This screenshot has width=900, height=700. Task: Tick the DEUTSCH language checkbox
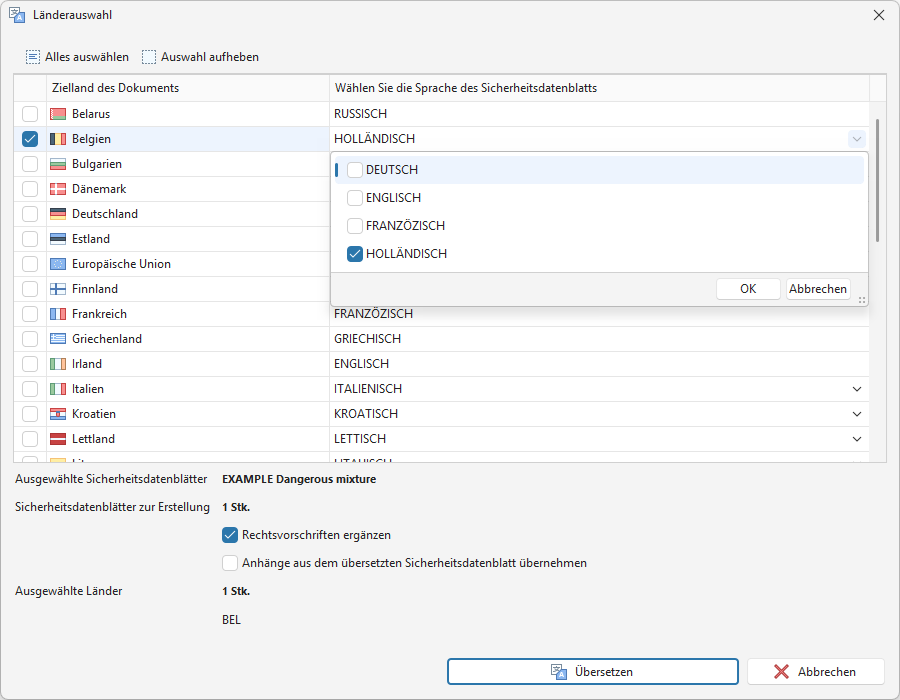coord(355,170)
